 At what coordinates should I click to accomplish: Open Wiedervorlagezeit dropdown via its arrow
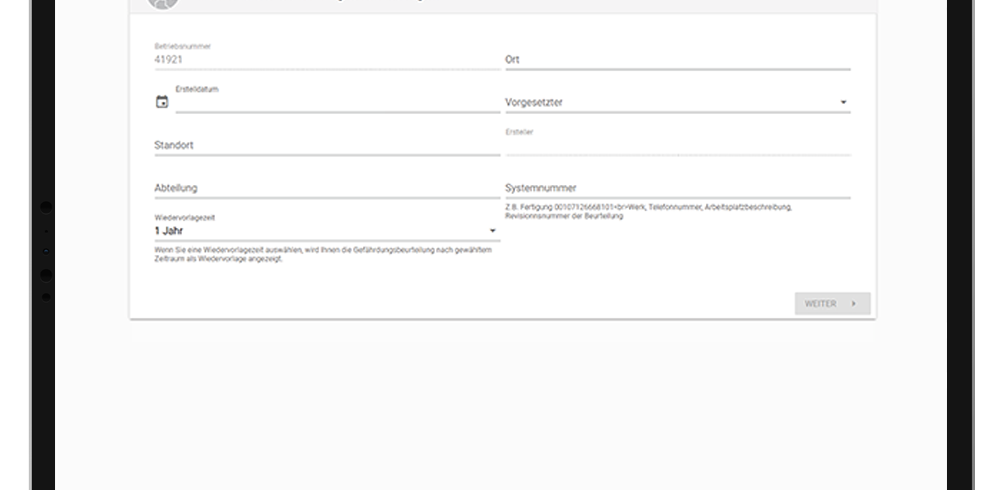[492, 231]
